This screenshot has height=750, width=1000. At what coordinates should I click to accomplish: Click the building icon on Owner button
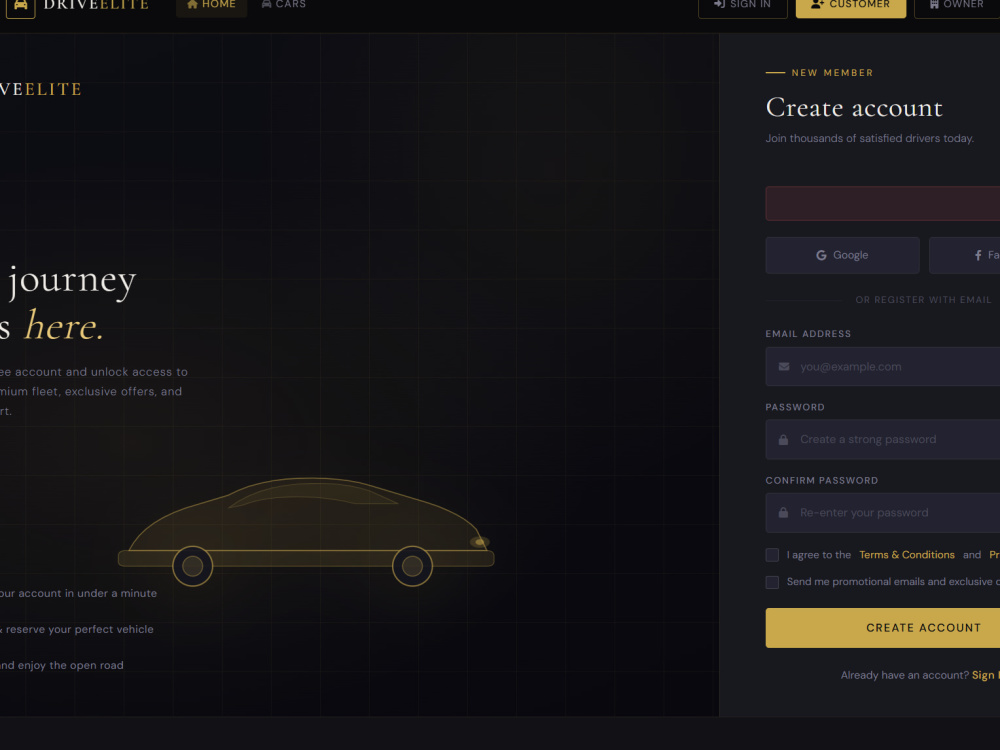(x=934, y=4)
